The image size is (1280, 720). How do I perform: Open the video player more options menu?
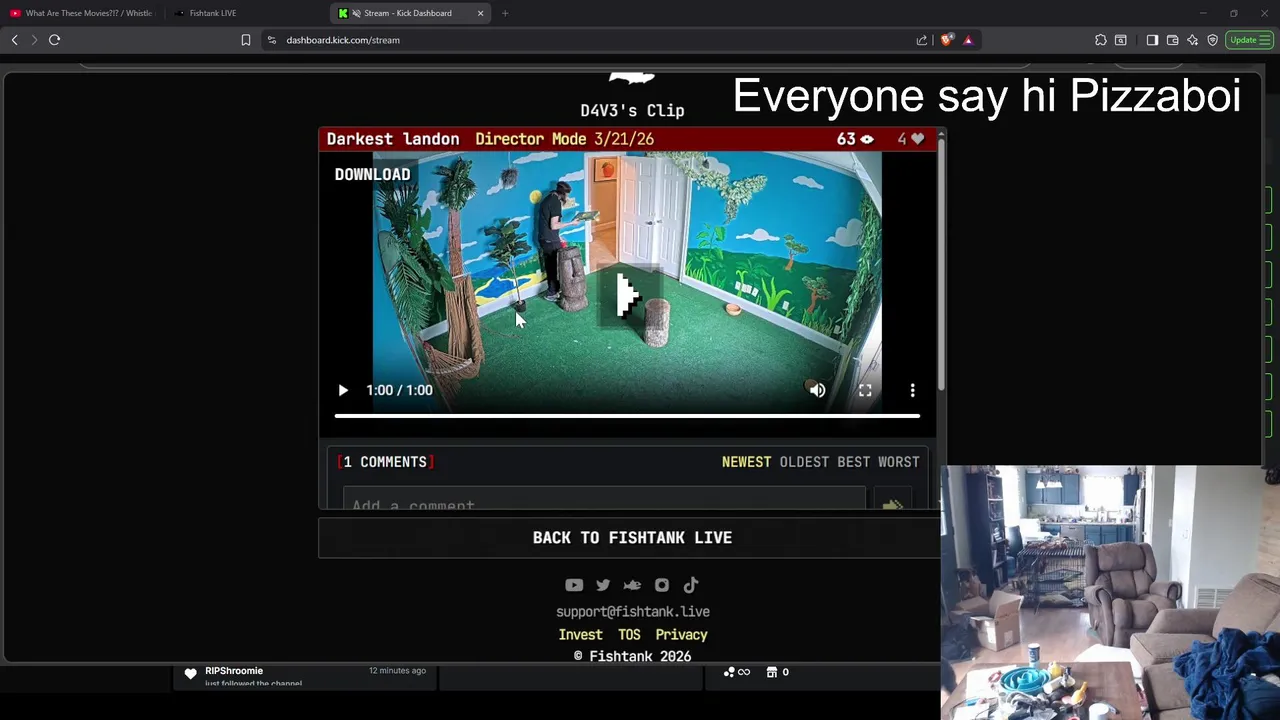click(912, 390)
